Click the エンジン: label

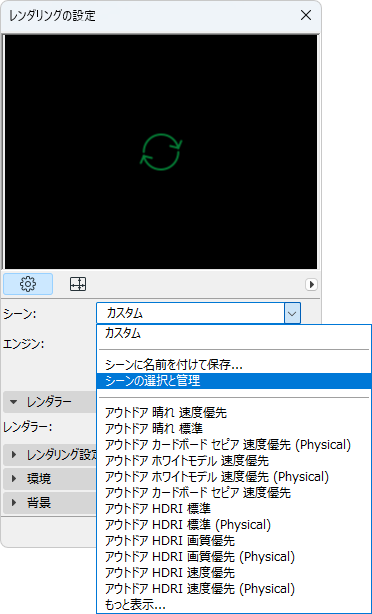point(23,345)
